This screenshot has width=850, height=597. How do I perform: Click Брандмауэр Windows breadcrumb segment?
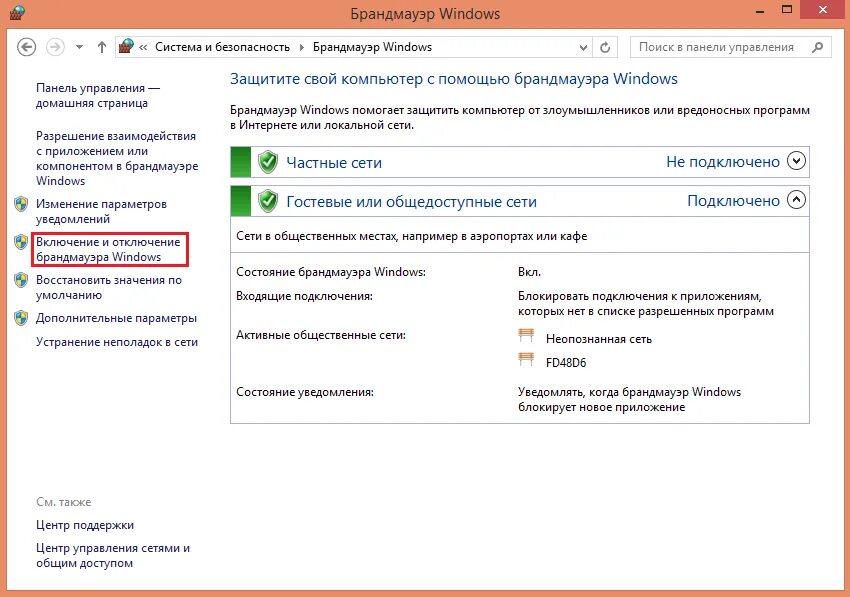[x=372, y=47]
